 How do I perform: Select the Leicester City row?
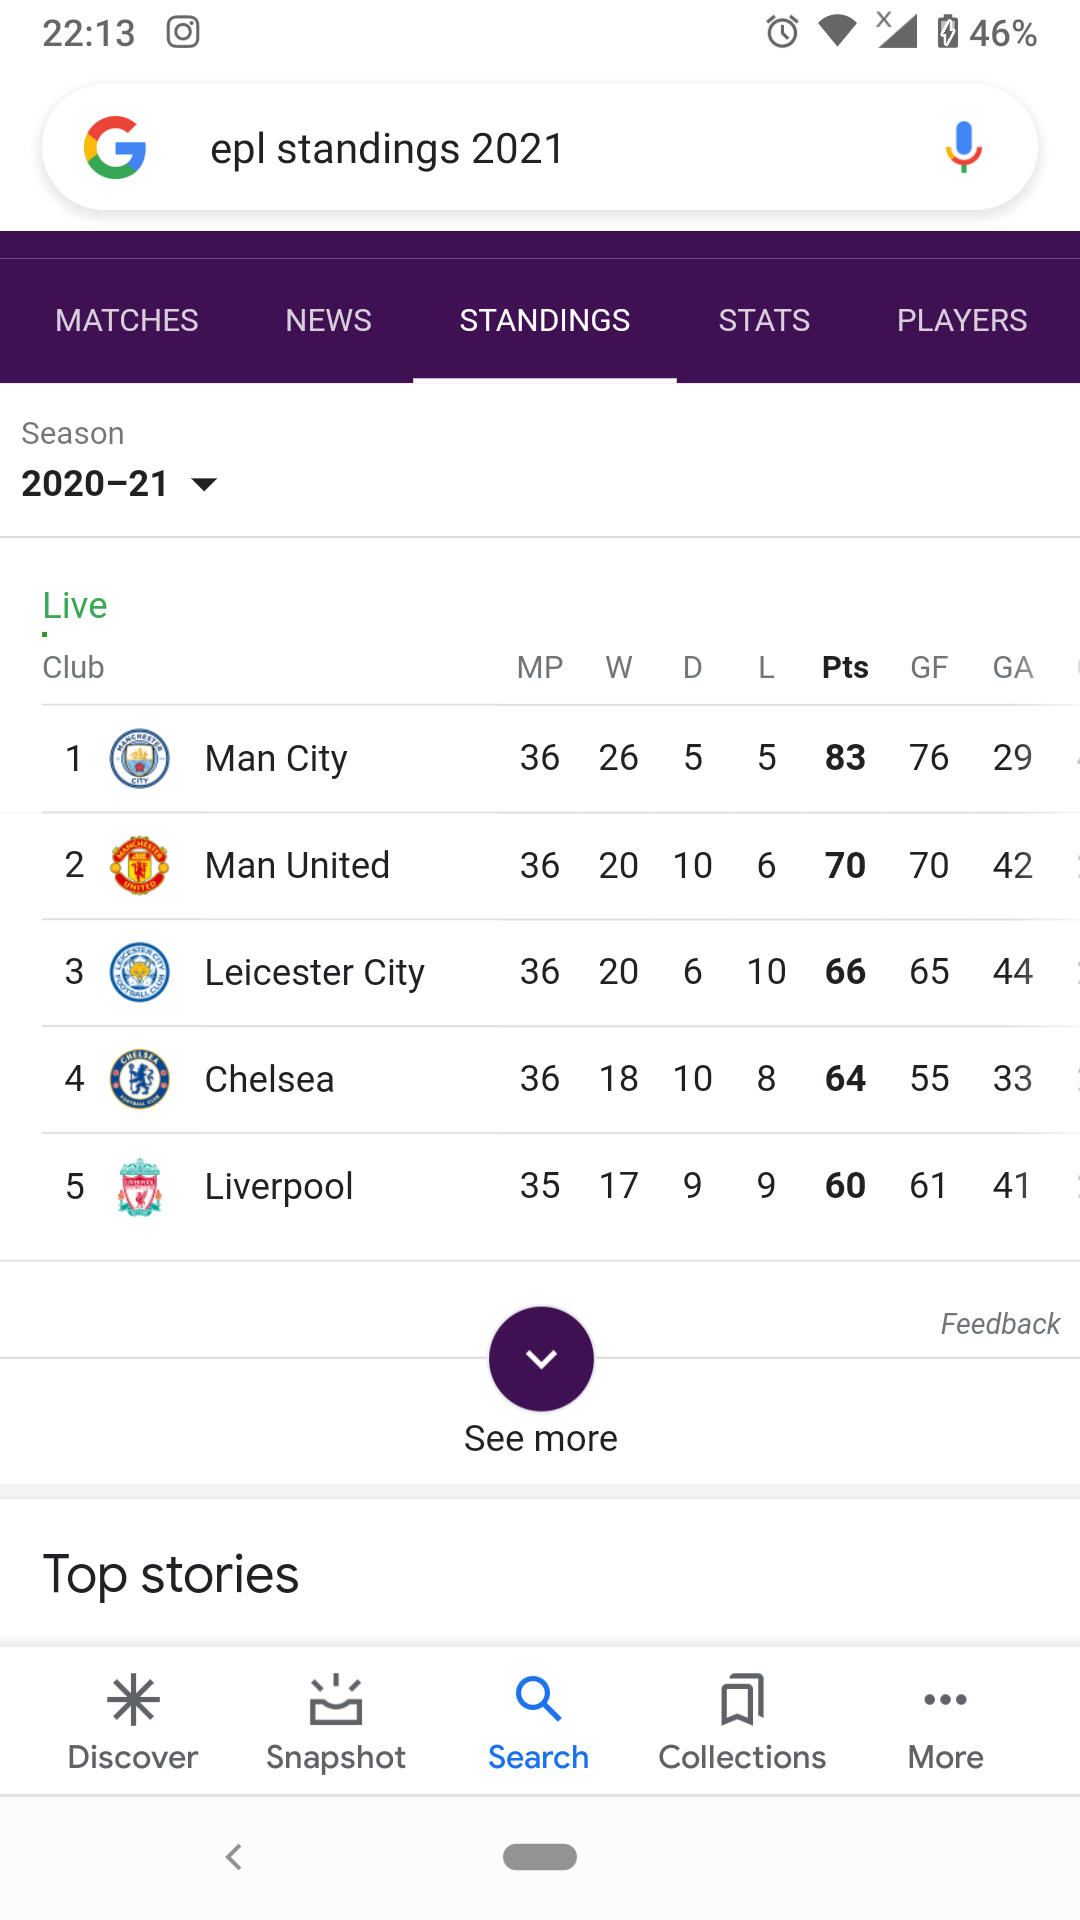314,973
